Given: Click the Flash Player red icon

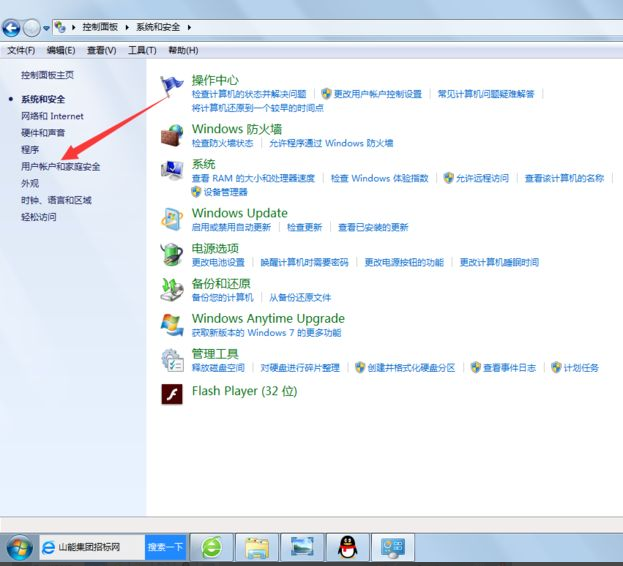Looking at the screenshot, I should [172, 392].
